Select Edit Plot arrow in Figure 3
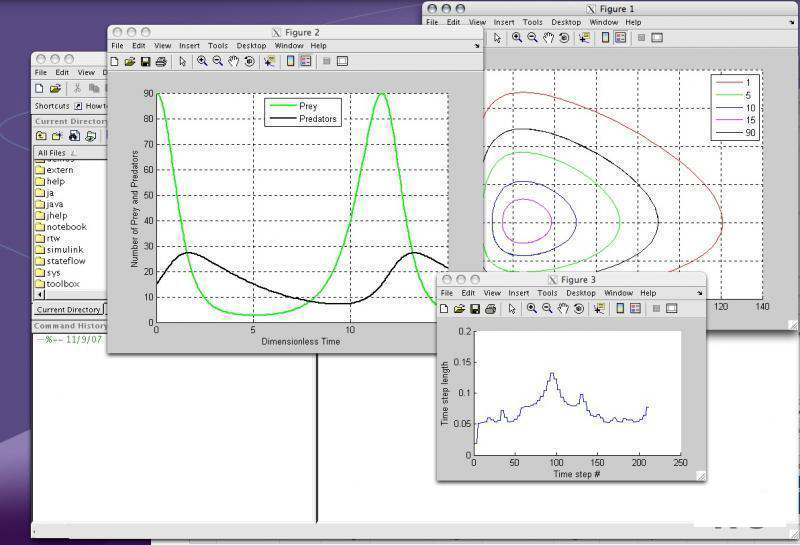Screen dimensions: 800x545 [x=512, y=309]
